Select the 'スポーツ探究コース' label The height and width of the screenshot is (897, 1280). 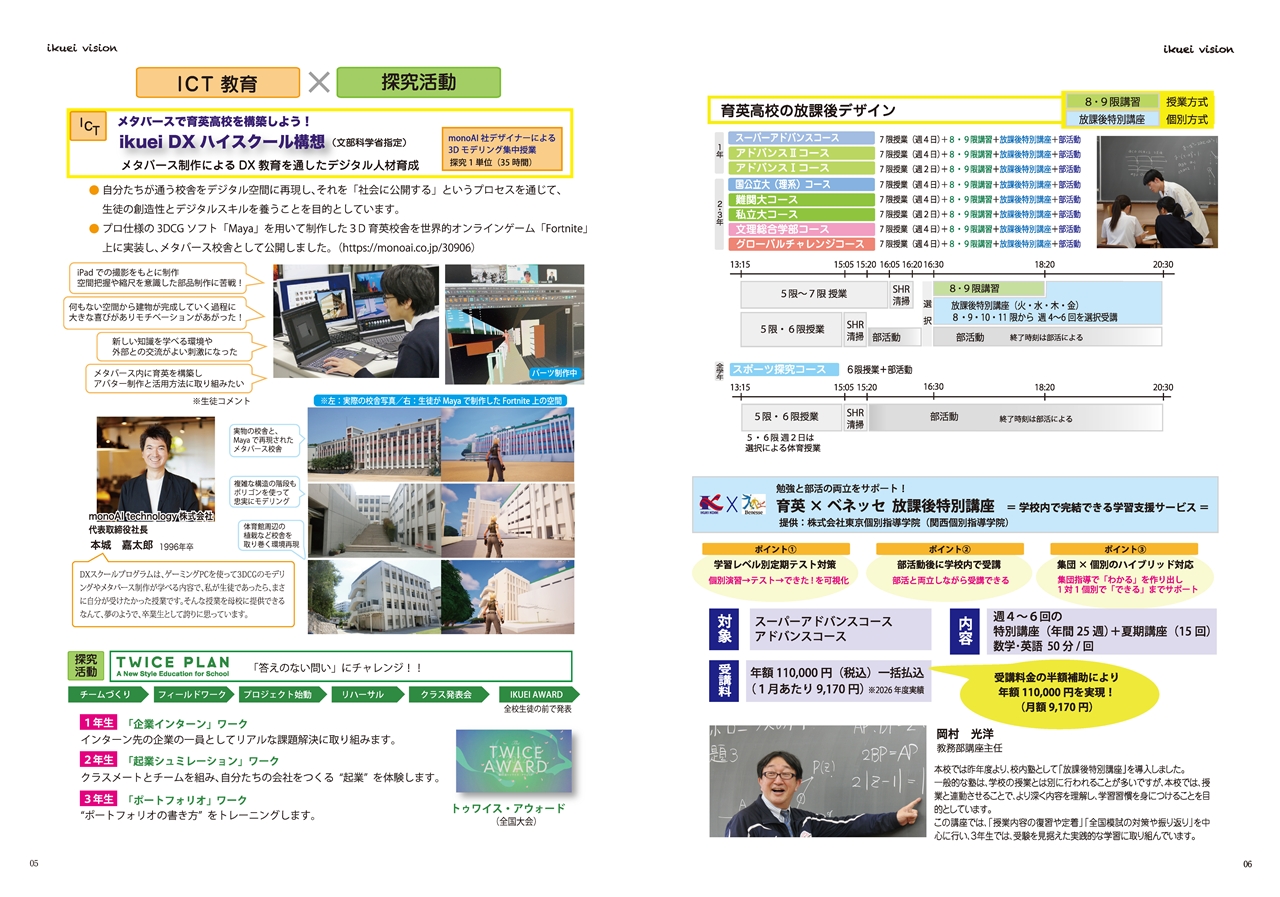coord(784,369)
